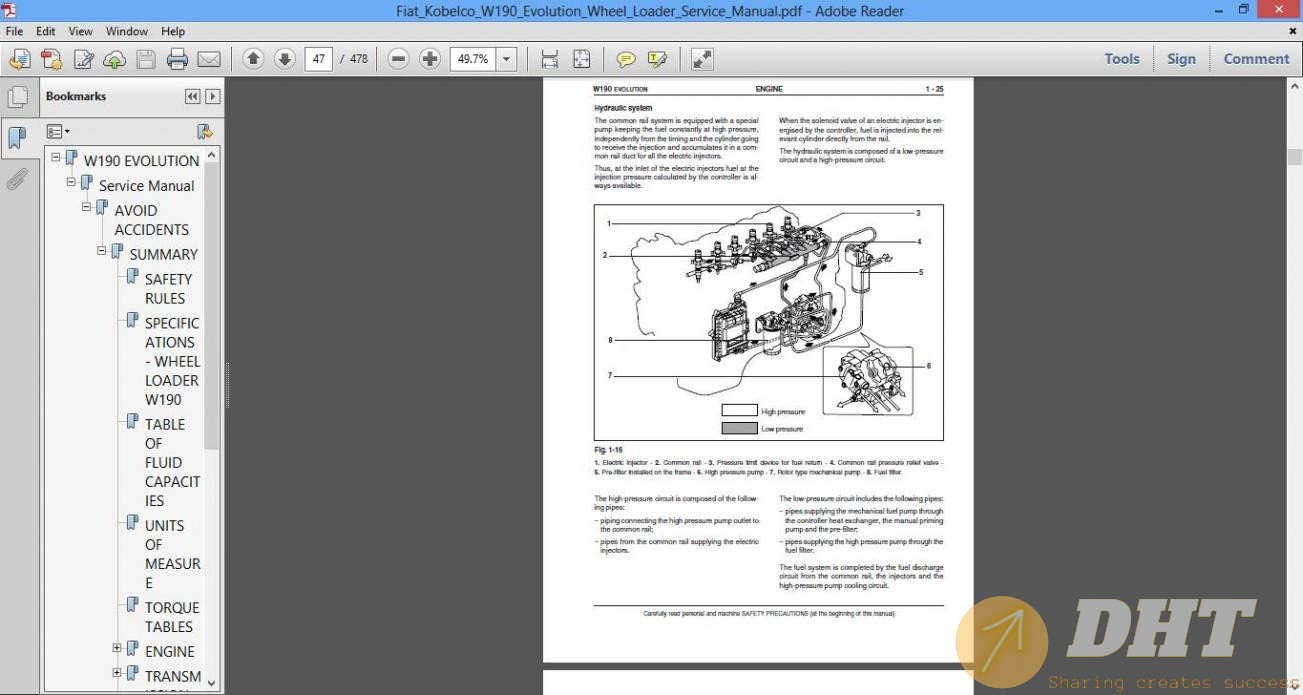Click the bookmark icon beside UNITS OF MEASURE
1303x695 pixels.
pos(132,523)
